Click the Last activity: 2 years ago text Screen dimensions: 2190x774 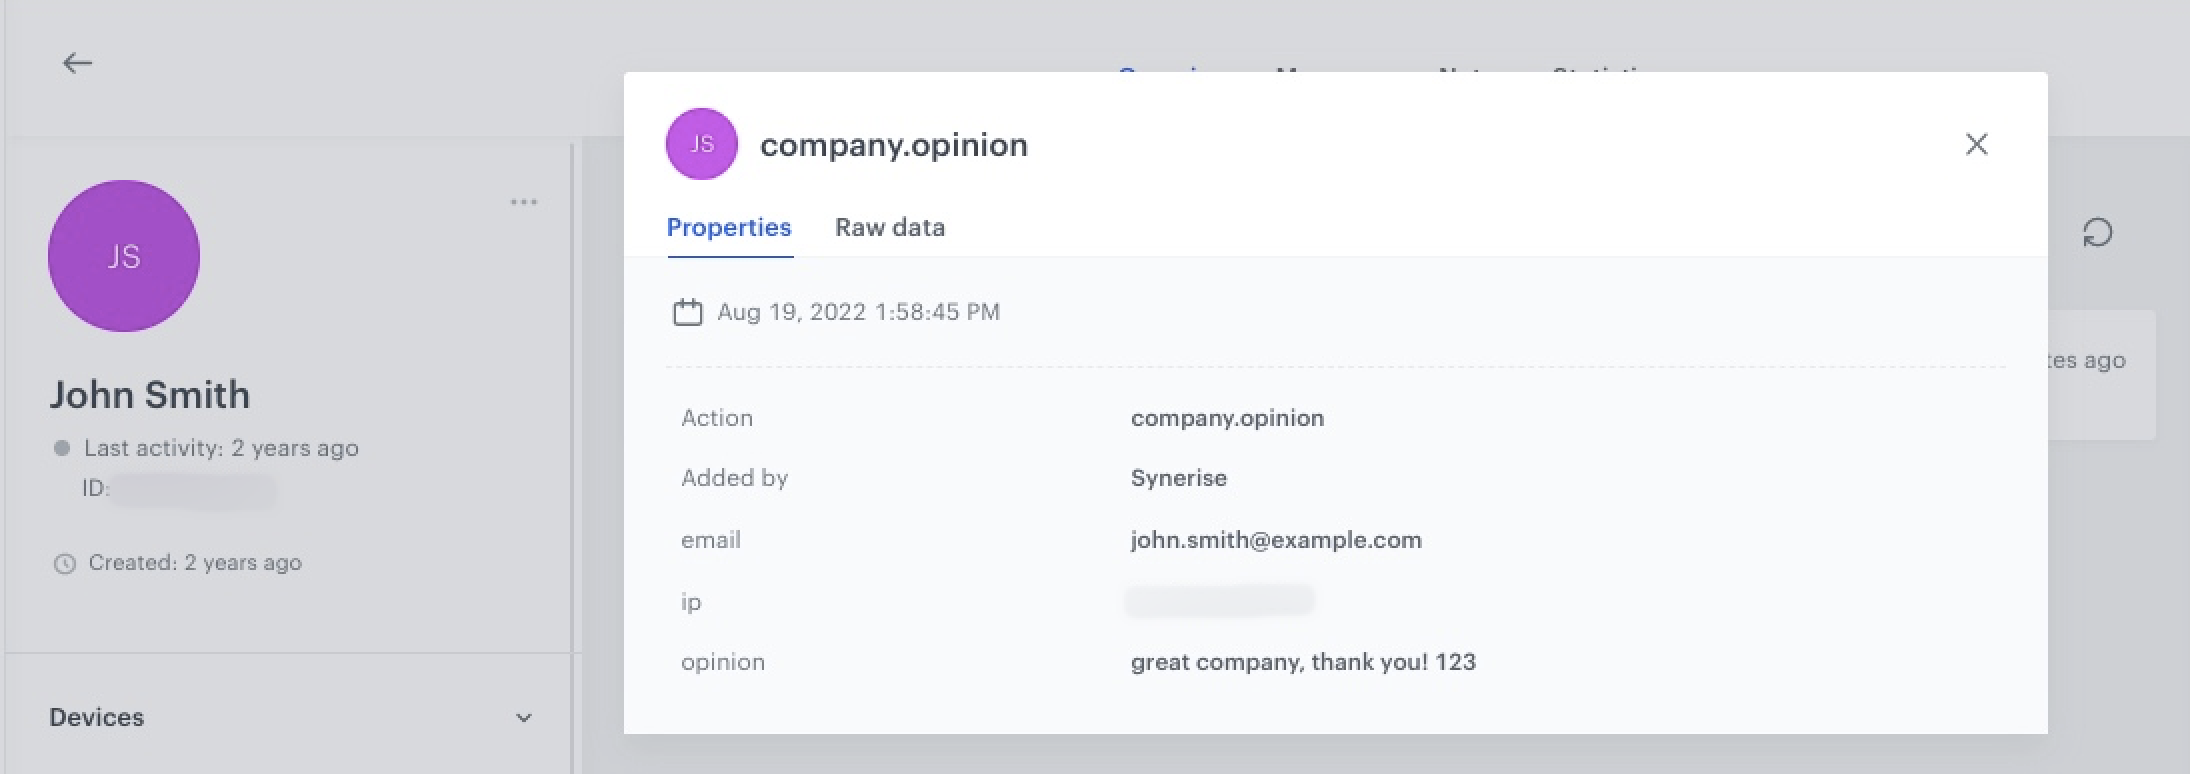pos(221,448)
